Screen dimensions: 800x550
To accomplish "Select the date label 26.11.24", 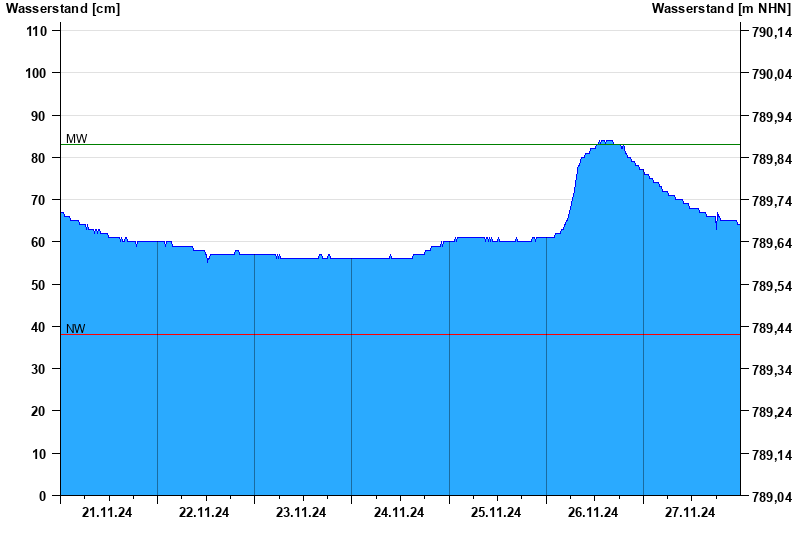I will click(593, 512).
